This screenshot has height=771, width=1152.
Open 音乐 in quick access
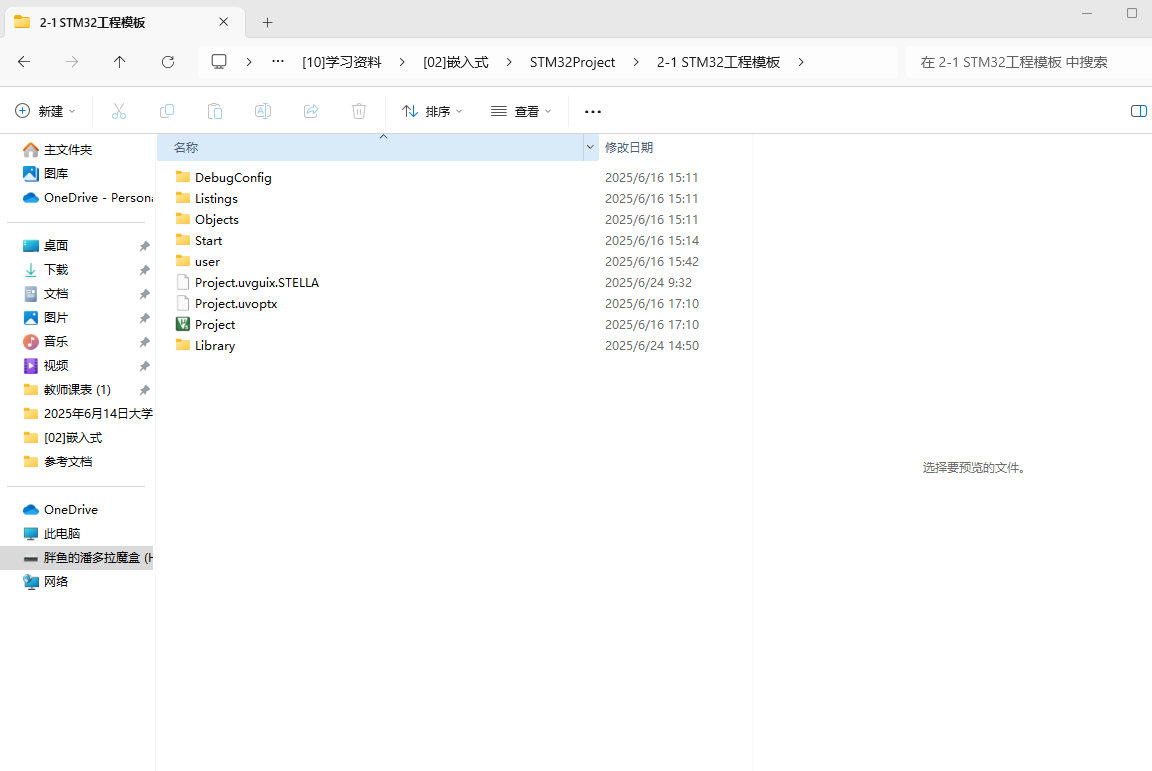coord(56,342)
